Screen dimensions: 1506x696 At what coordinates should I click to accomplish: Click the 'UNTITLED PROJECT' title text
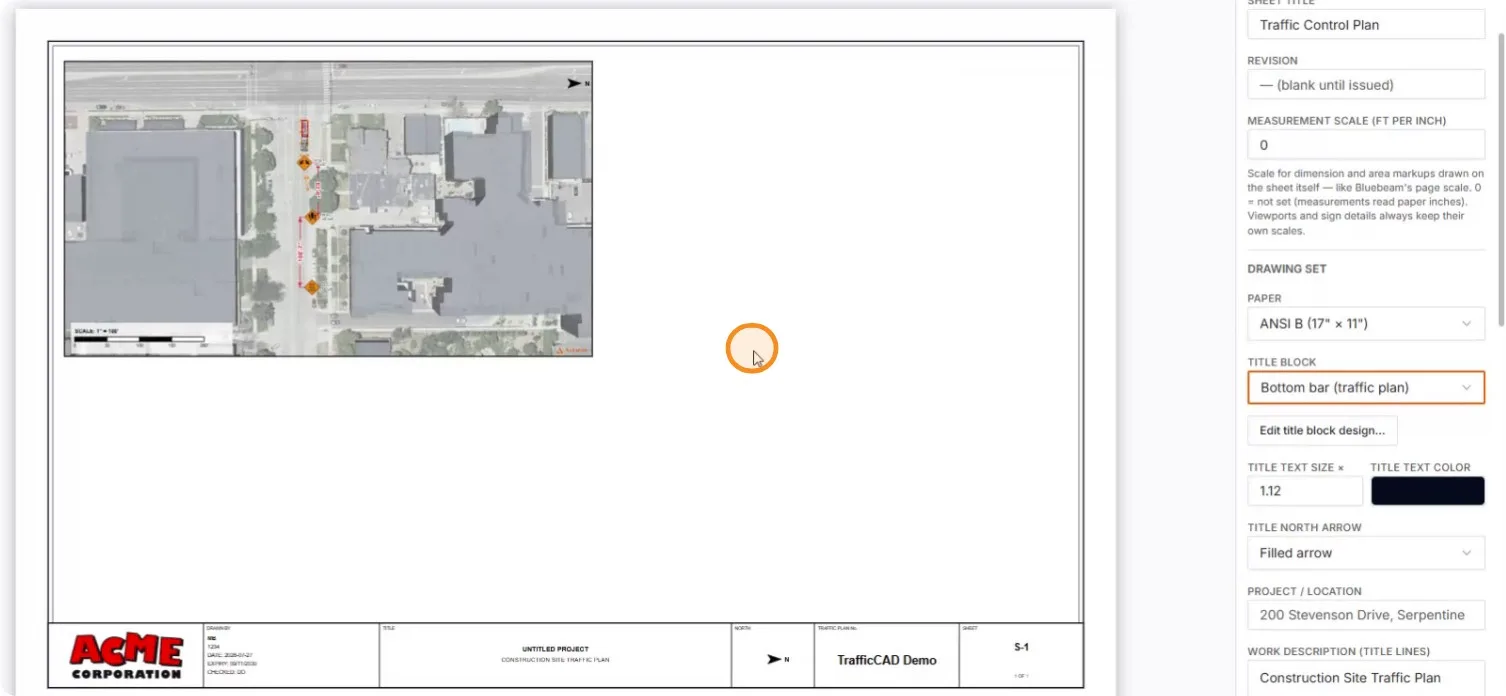555,649
